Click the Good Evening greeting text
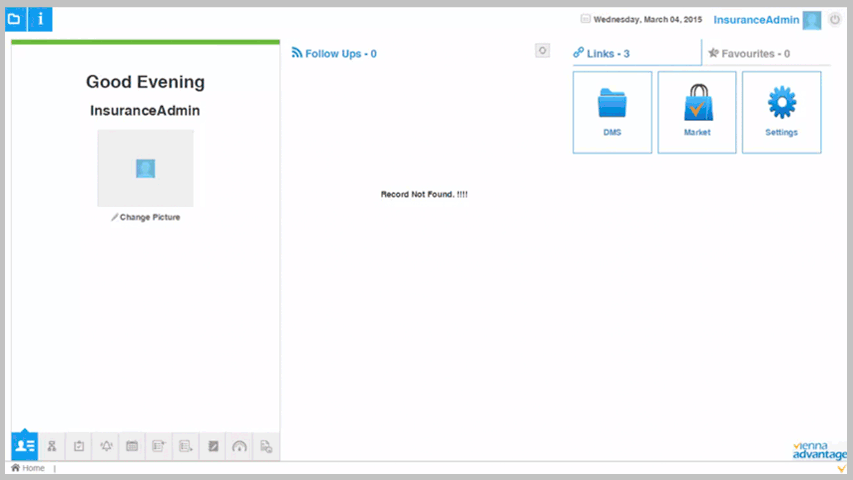 pyautogui.click(x=145, y=82)
